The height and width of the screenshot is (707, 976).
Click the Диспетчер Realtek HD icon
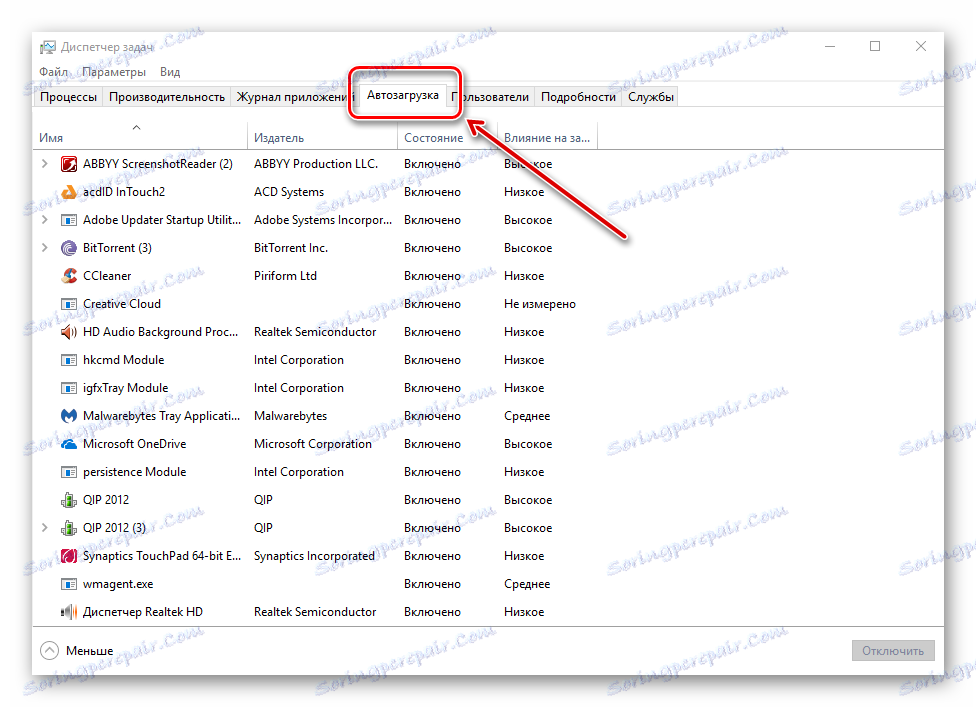[68, 612]
